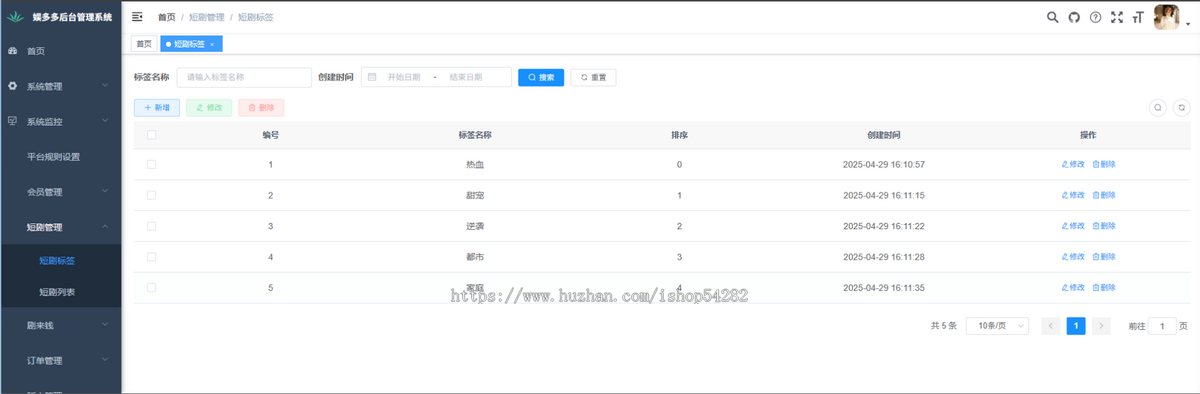Image resolution: width=1200 pixels, height=394 pixels.
Task: Edit the 甜宠 row via 修改
Action: tap(1073, 195)
